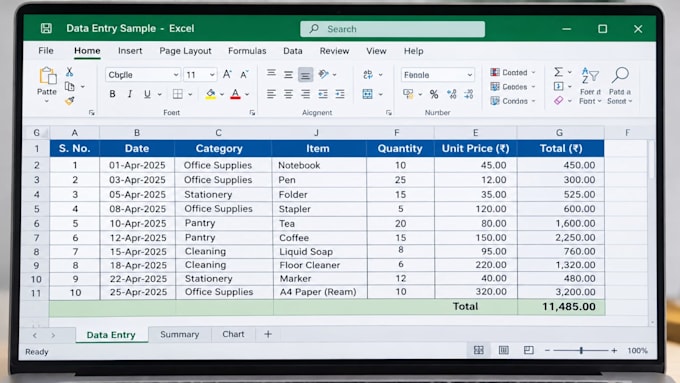Switch to the Chart sheet tab
680x383 pixels.
coord(233,334)
